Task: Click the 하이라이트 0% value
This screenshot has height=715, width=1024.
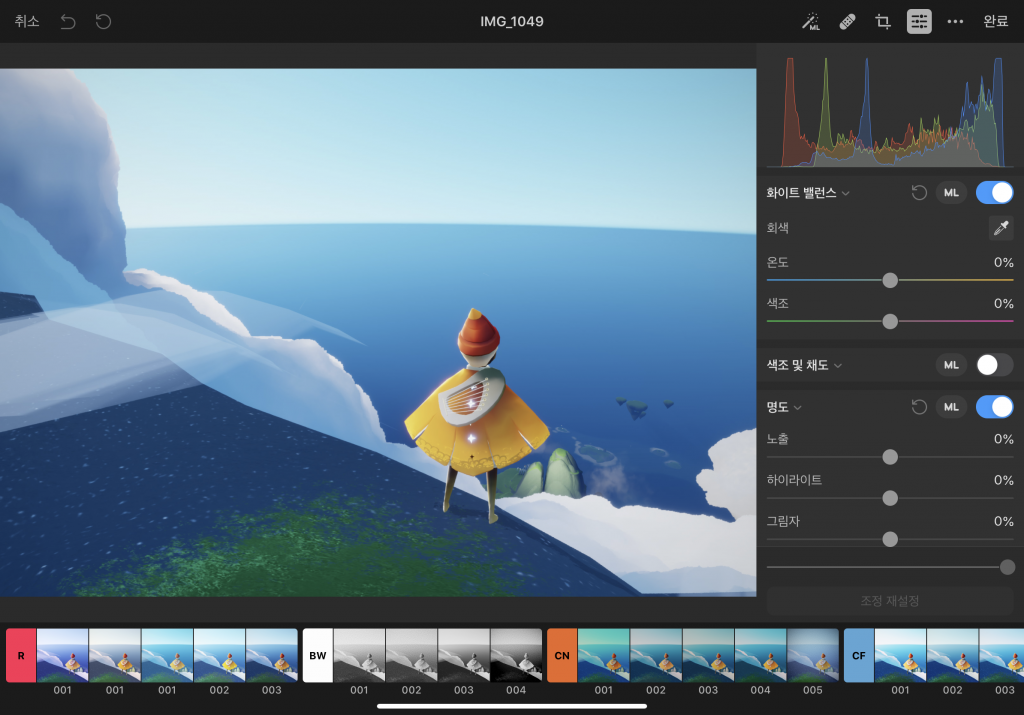Action: click(x=1004, y=481)
